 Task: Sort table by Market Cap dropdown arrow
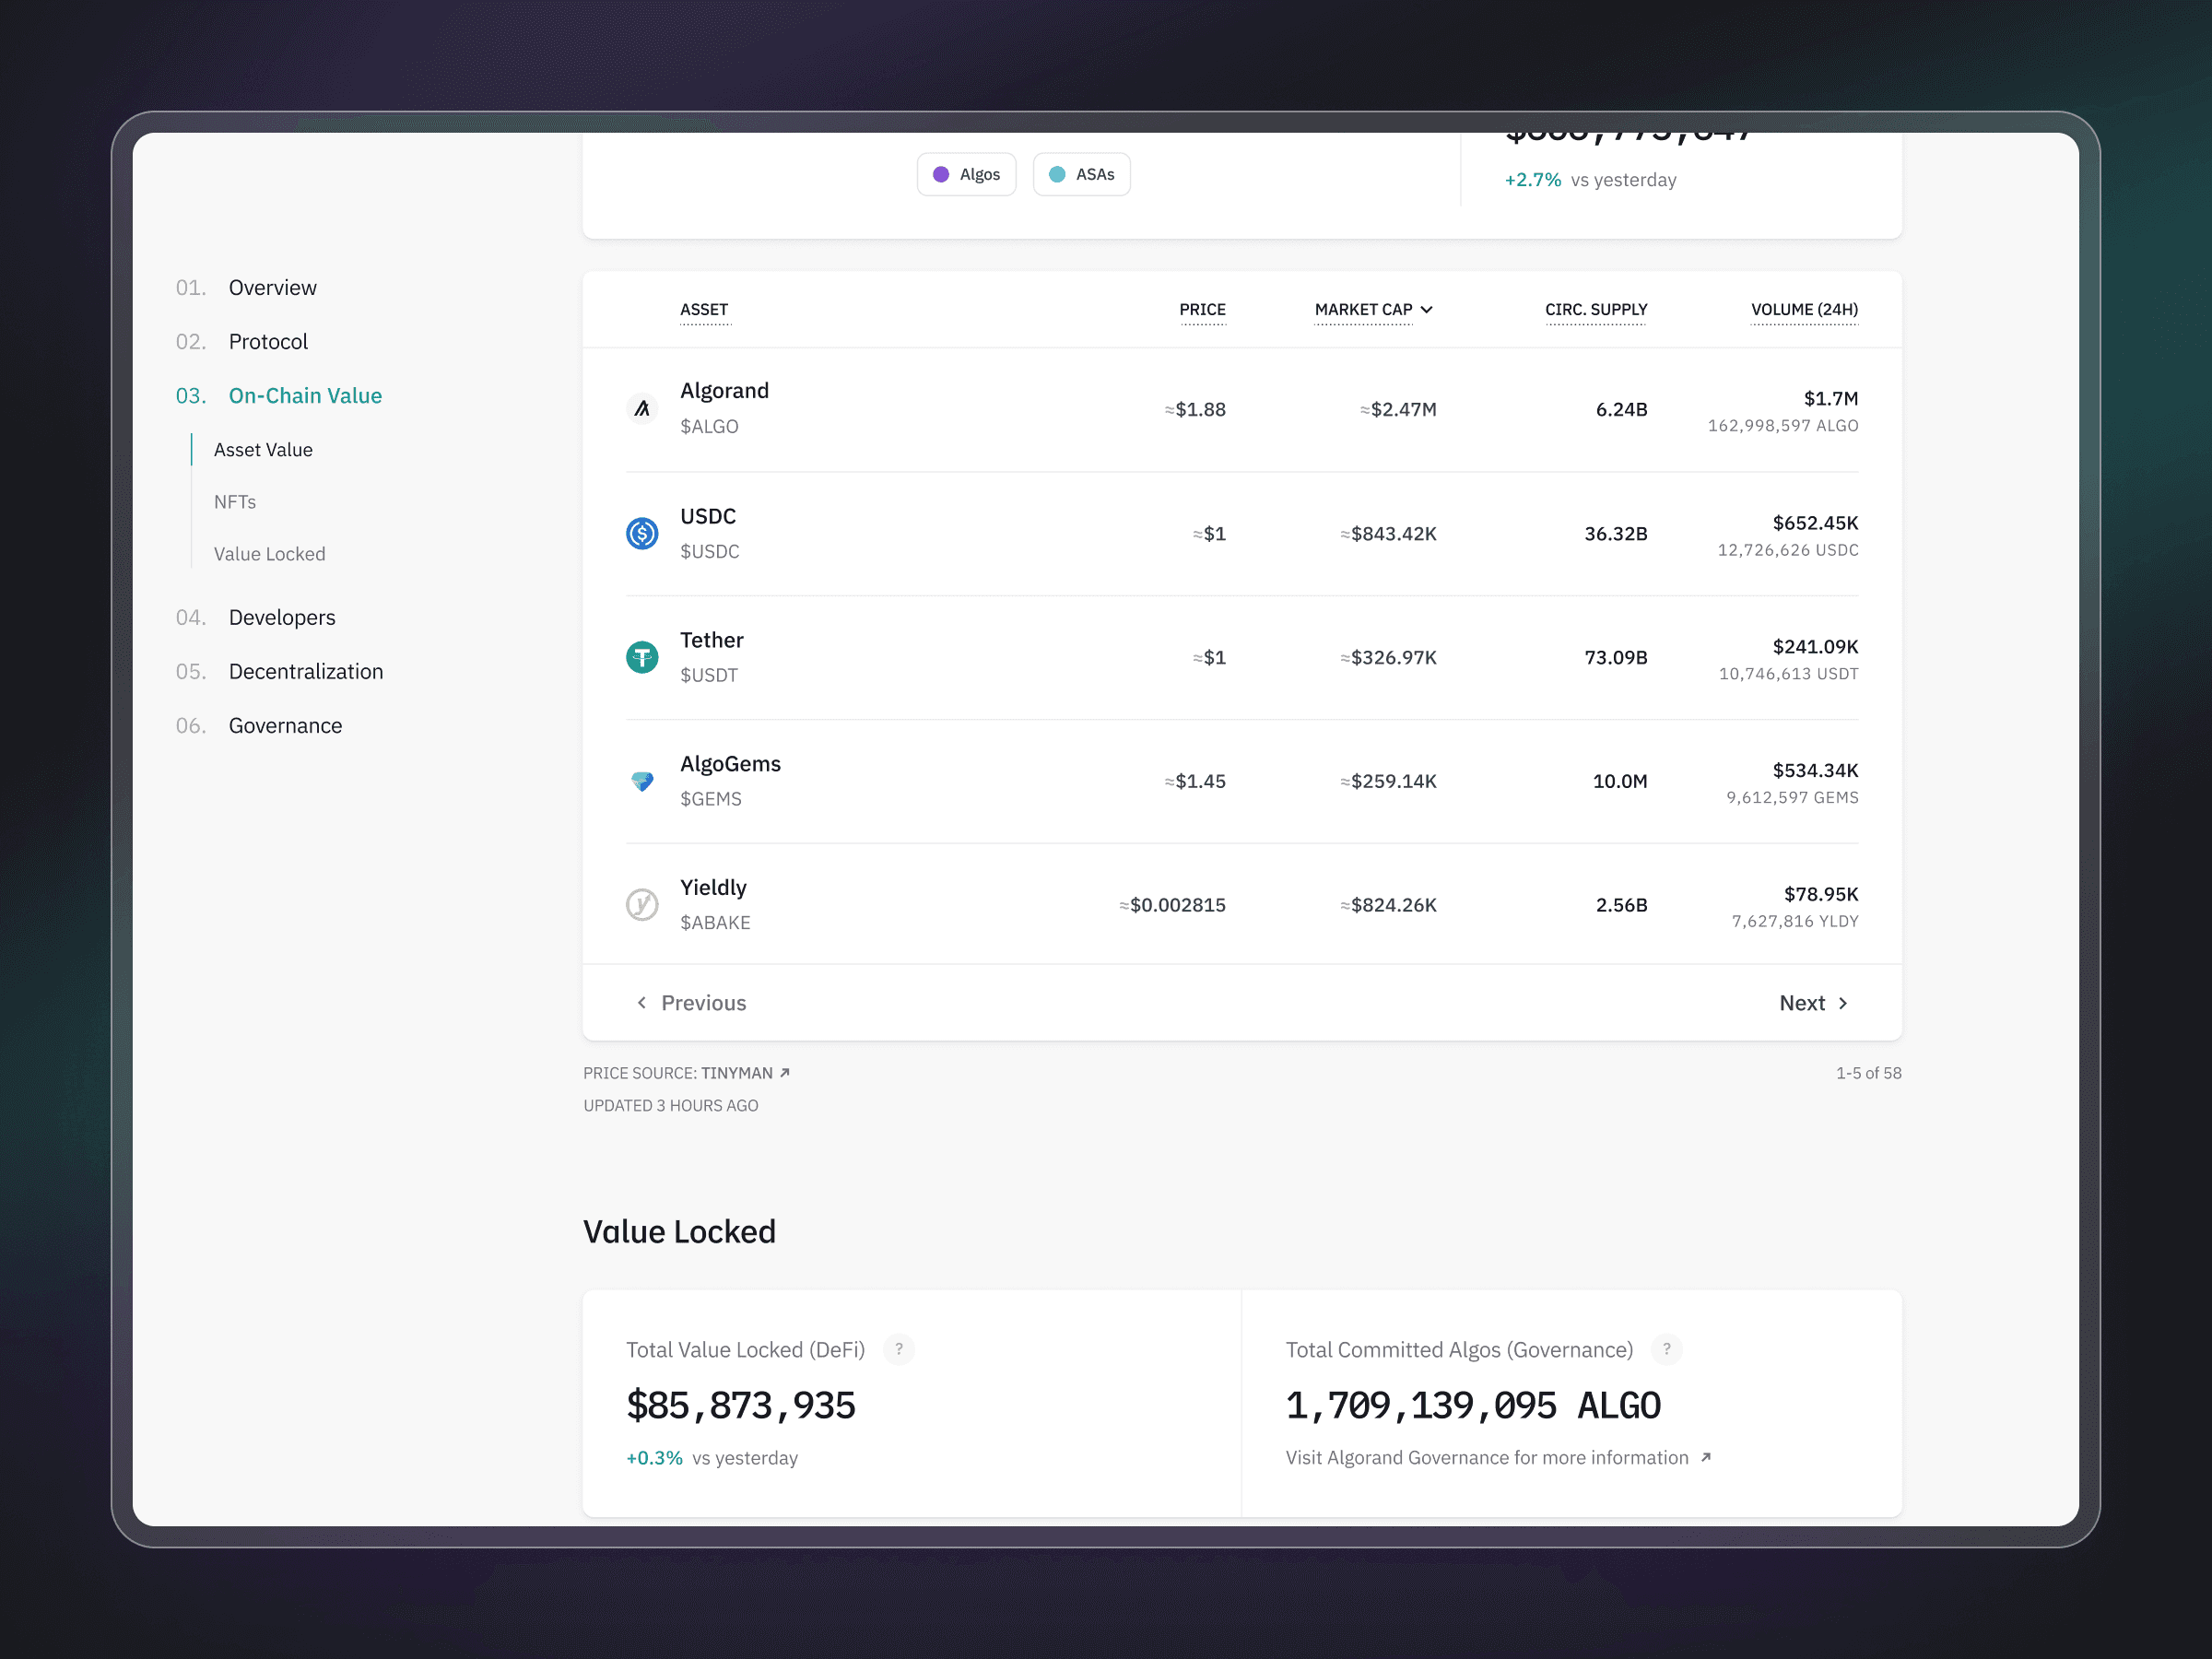click(x=1427, y=310)
